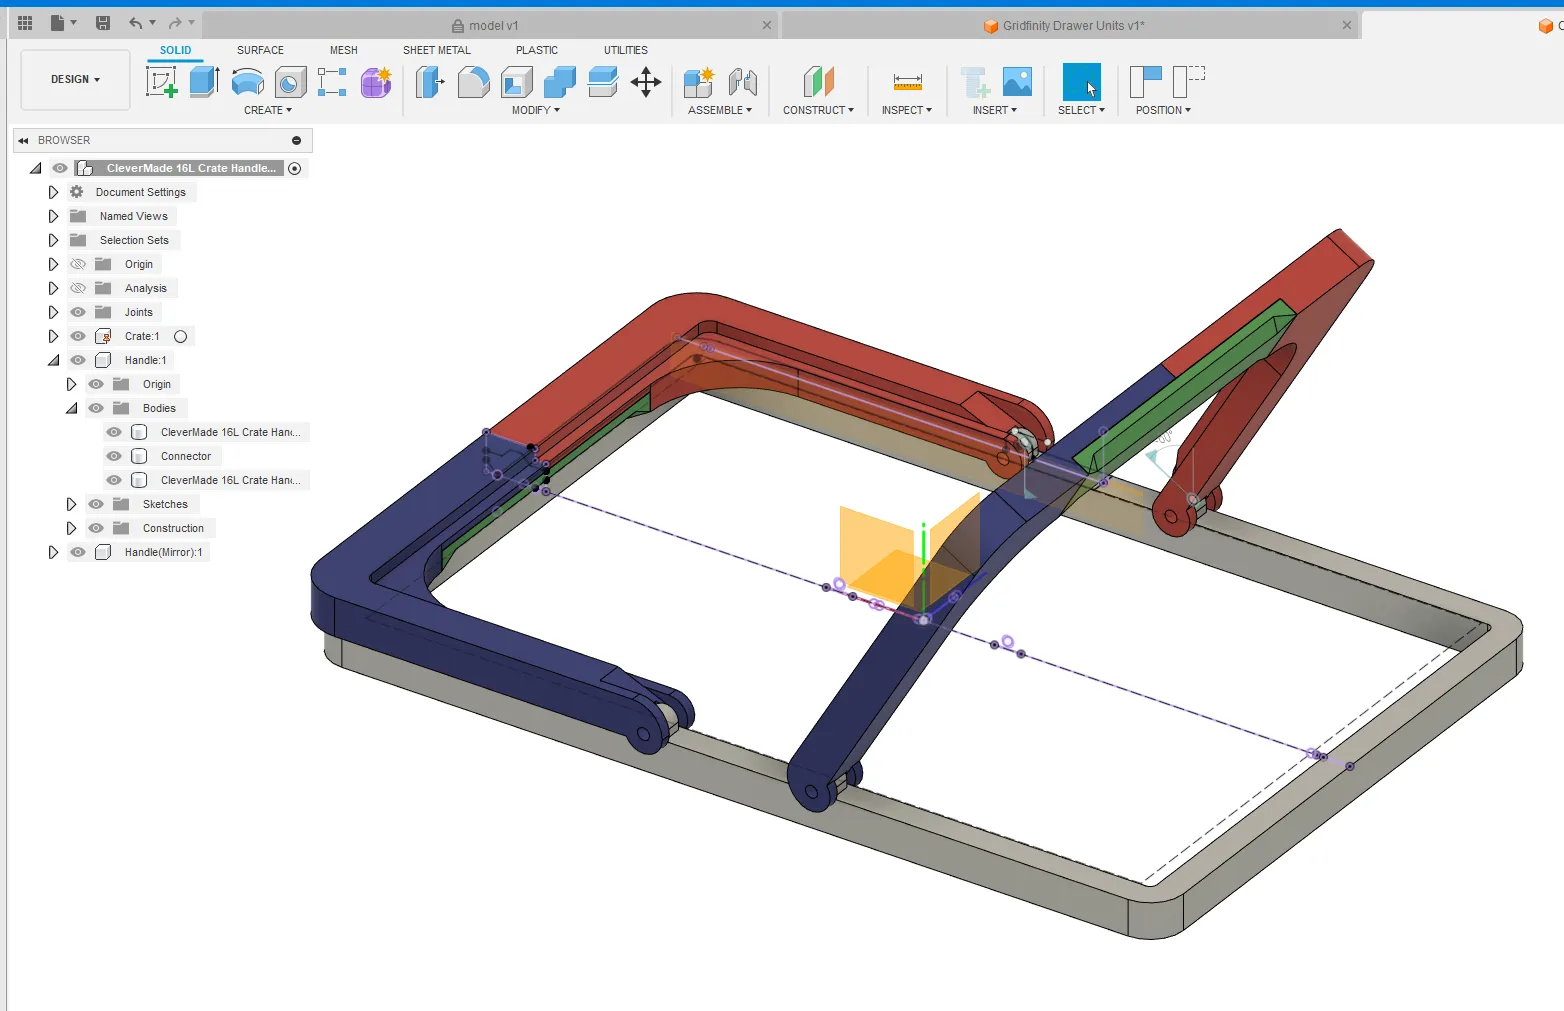Click the Extrude tool icon
1564x1011 pixels.
(204, 82)
